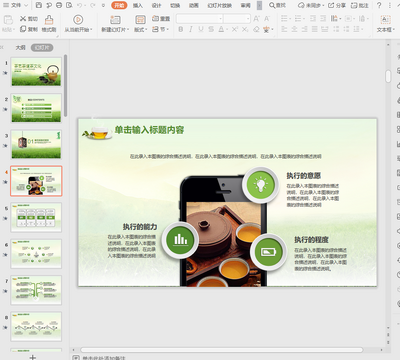Click the increase indent icon
400x360 pixels.
323,19
